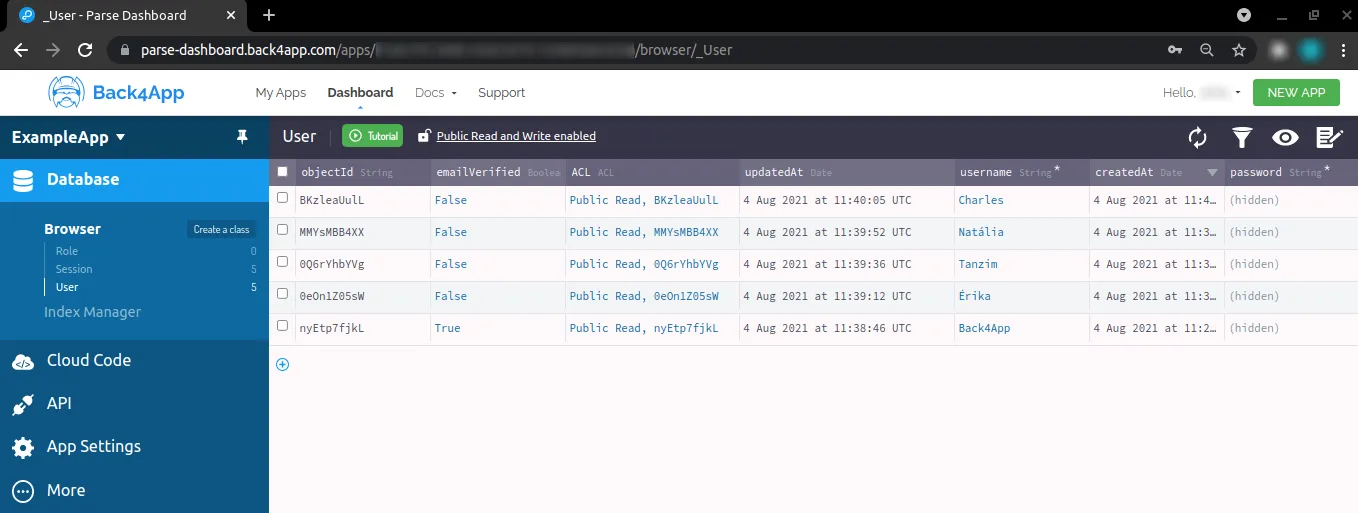The width and height of the screenshot is (1358, 513).
Task: Click the browser zoom magnifier icon
Action: [x=1207, y=49]
